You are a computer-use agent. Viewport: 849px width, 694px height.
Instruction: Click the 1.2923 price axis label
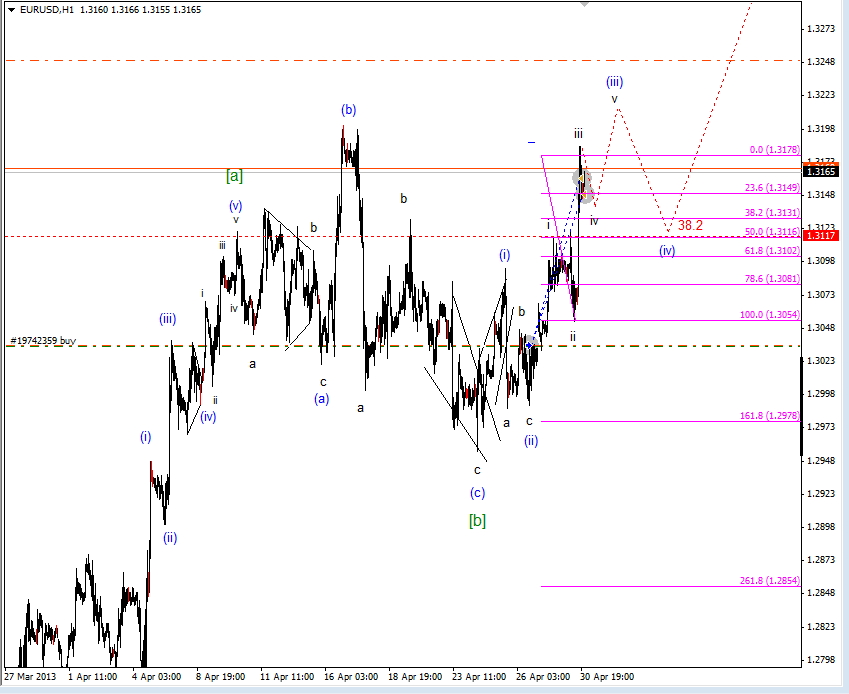(821, 494)
